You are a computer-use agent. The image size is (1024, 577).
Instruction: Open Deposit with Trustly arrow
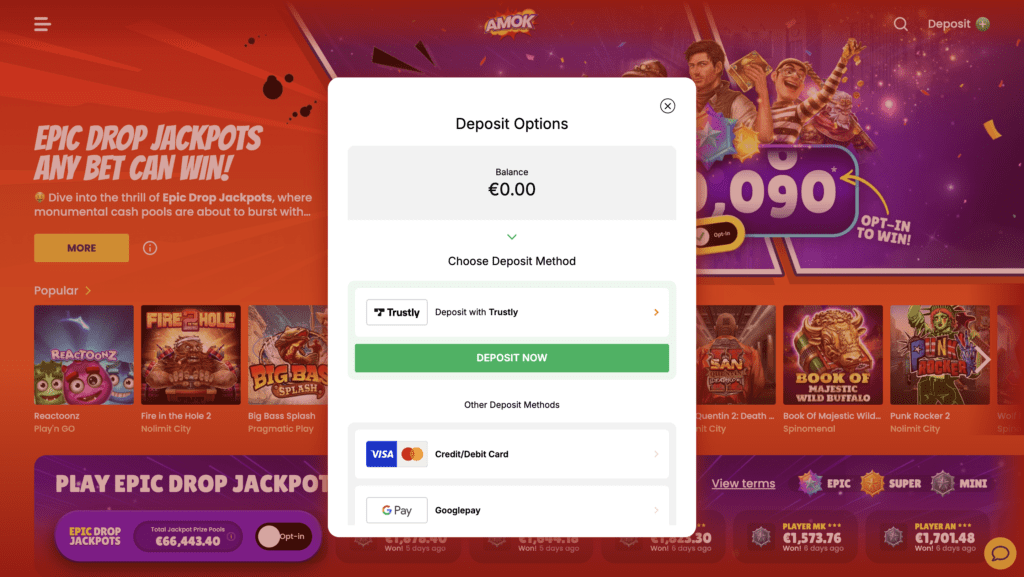(x=656, y=312)
